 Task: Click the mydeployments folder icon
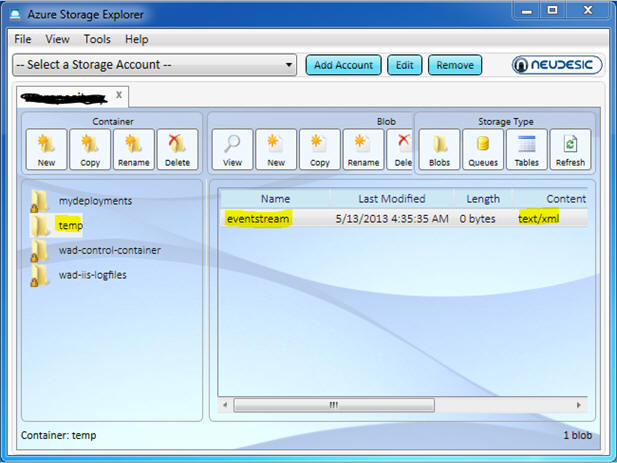[x=40, y=201]
